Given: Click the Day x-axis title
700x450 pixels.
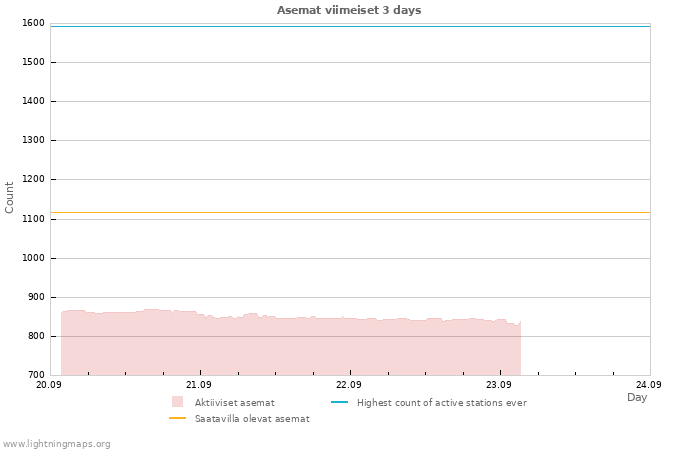Looking at the screenshot, I should click(637, 397).
